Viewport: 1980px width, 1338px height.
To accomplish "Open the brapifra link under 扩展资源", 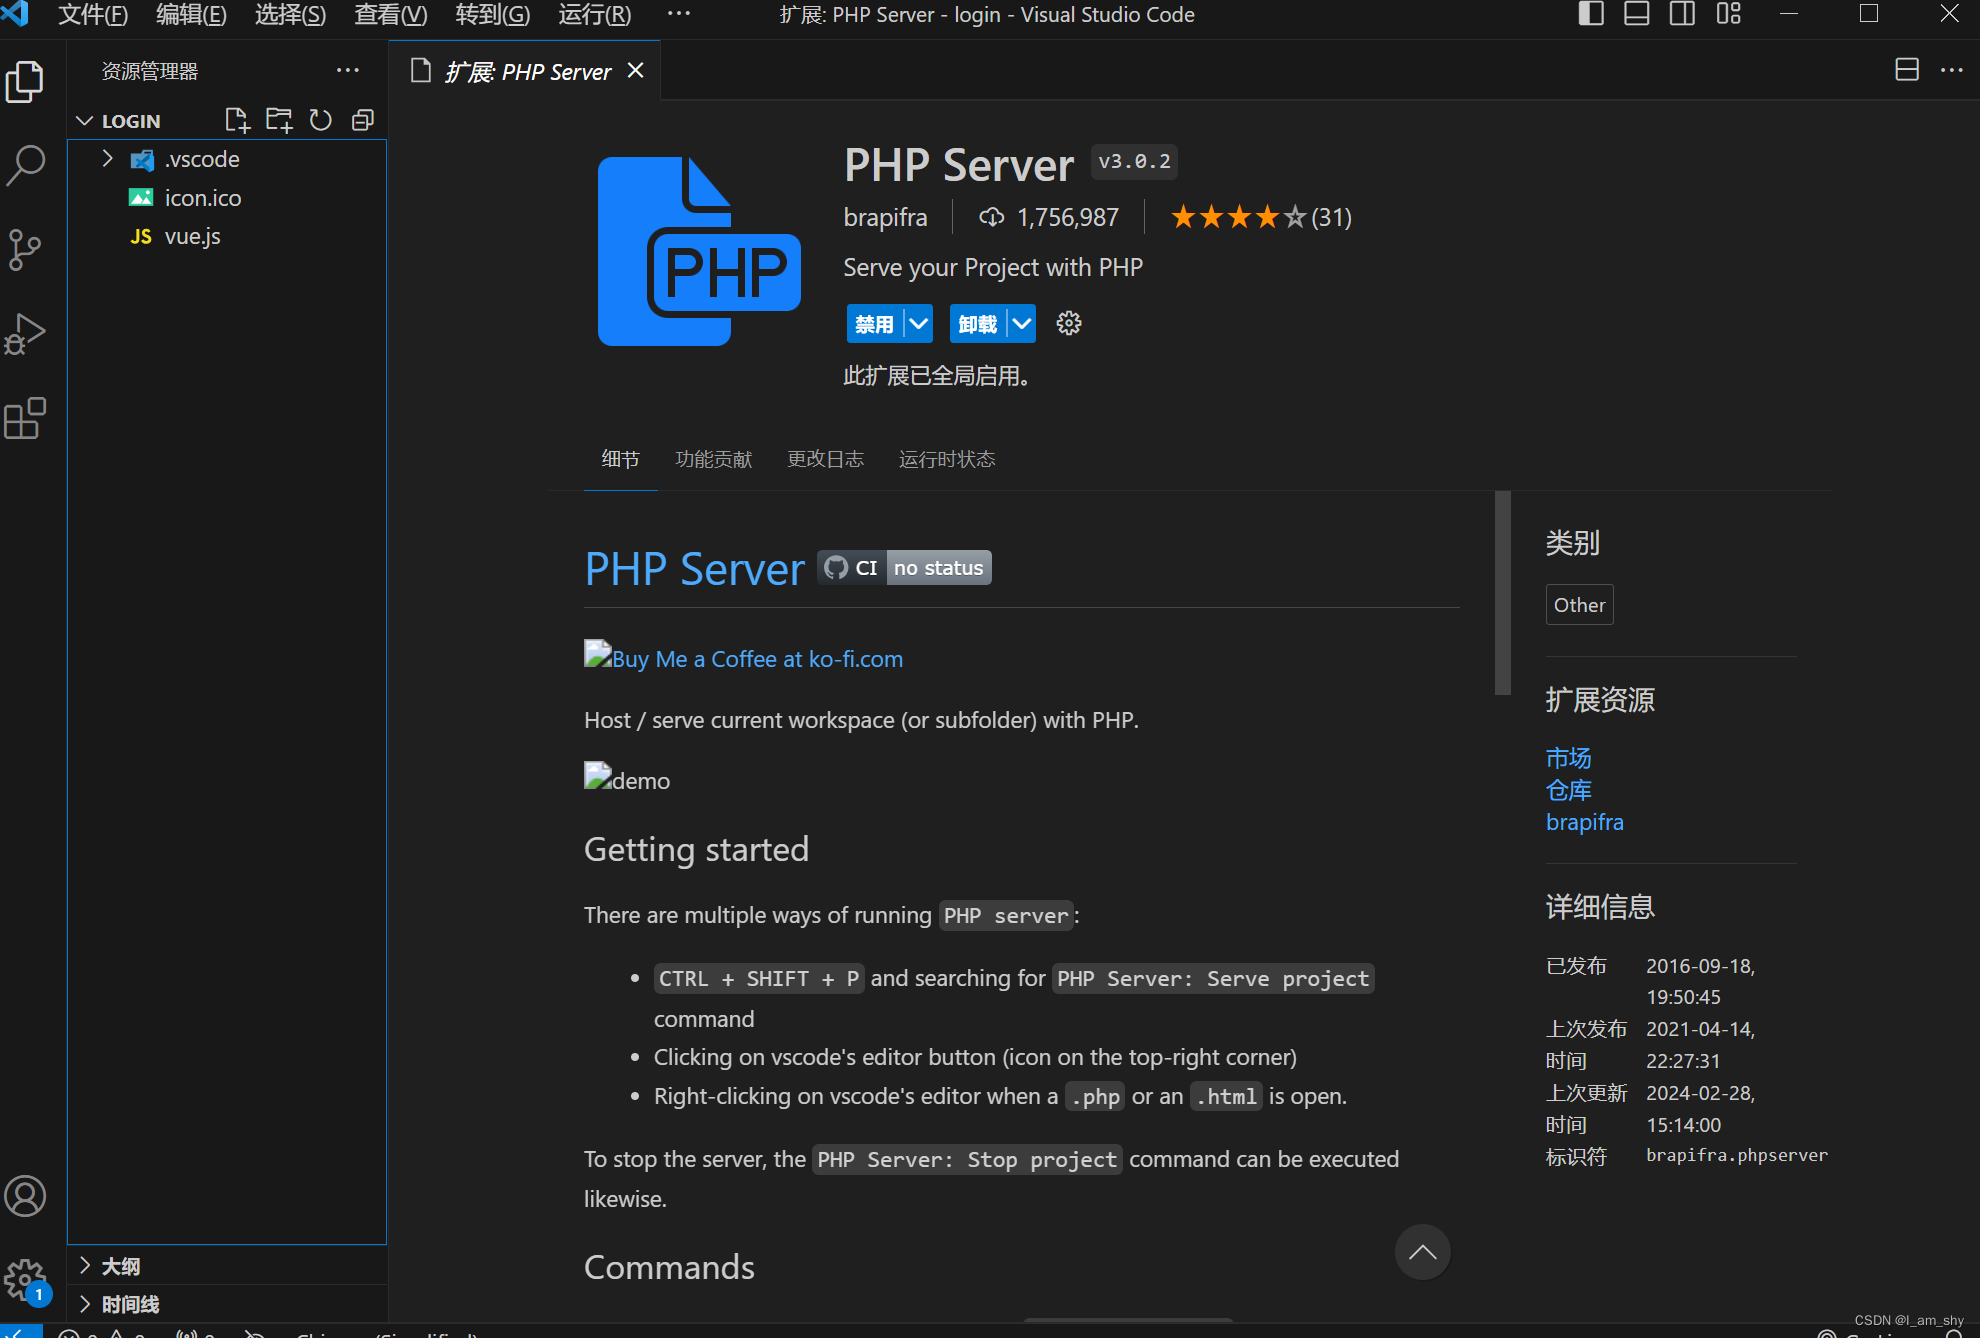I will 1585,822.
